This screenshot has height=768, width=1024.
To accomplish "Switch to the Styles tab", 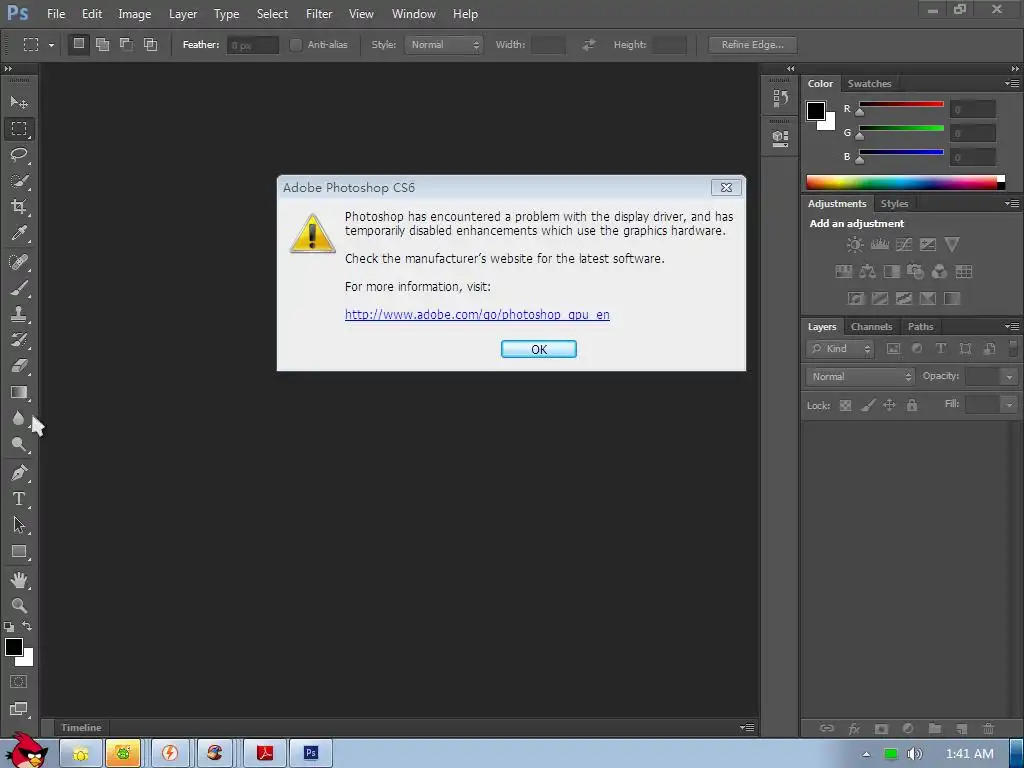I will point(894,204).
